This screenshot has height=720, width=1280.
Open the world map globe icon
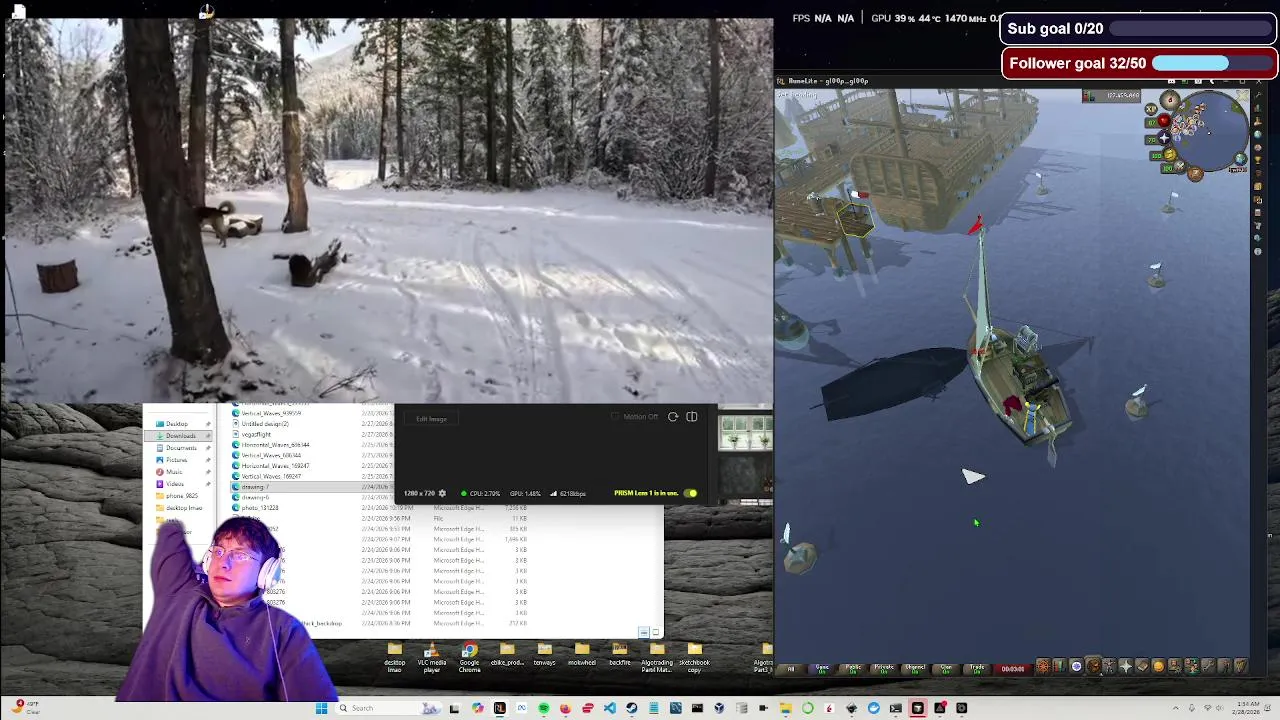1241,159
